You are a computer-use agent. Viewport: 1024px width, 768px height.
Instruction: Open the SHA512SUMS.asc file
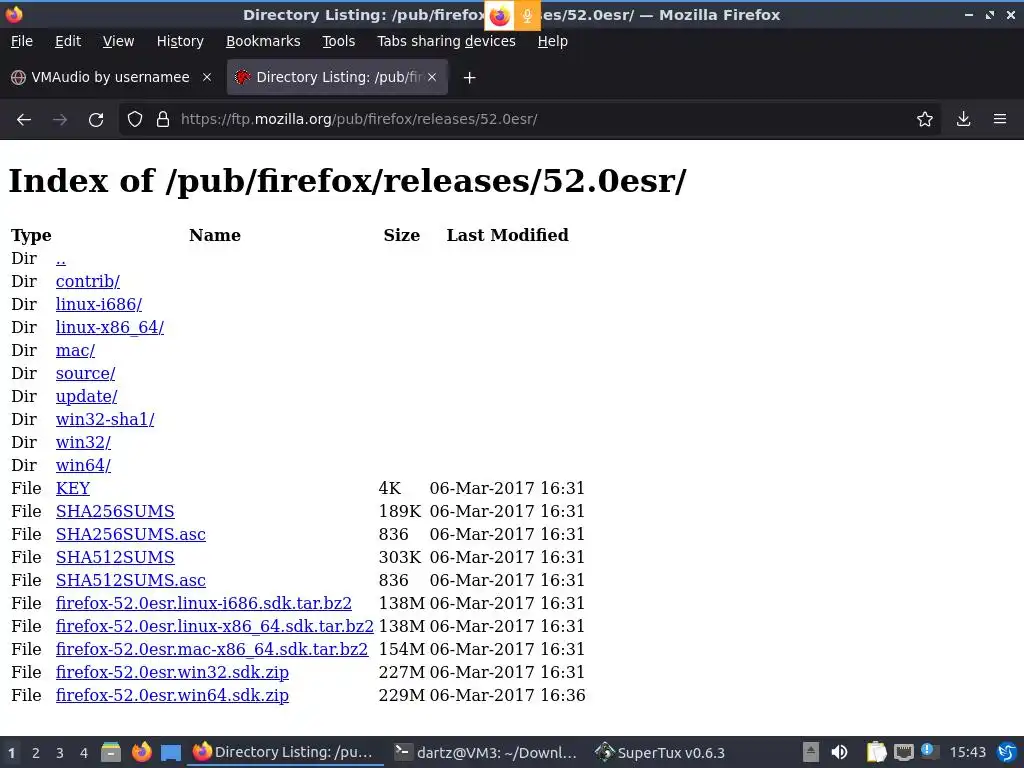pyautogui.click(x=131, y=580)
